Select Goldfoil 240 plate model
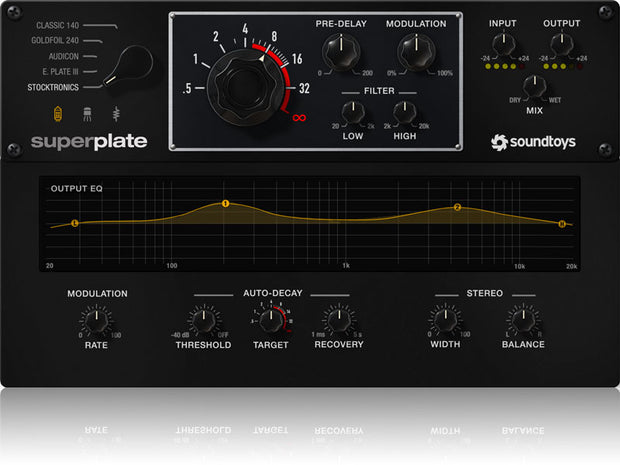 55,40
